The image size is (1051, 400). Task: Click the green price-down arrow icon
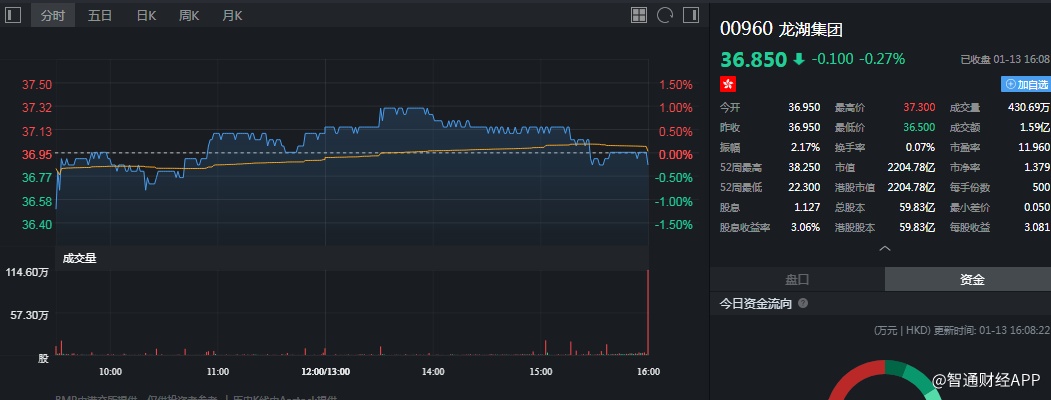[798, 59]
